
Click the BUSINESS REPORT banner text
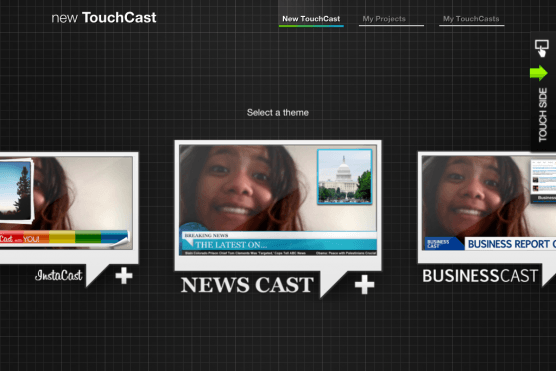point(511,244)
